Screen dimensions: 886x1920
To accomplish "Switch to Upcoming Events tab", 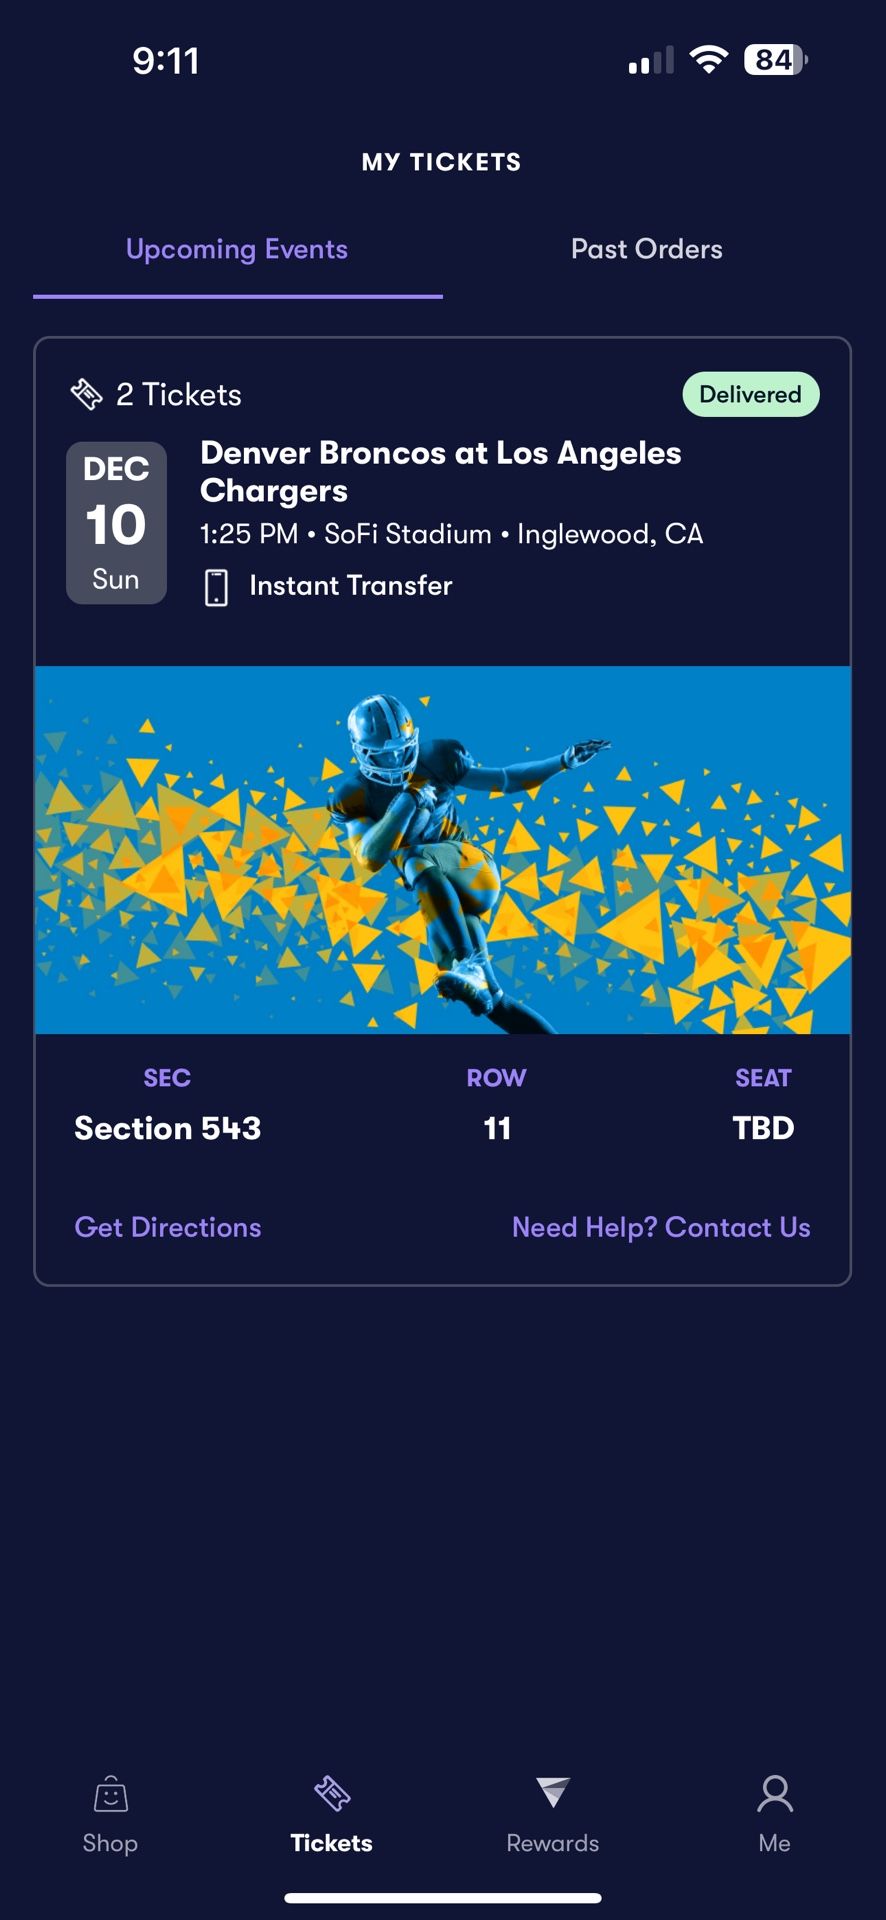I will point(237,250).
